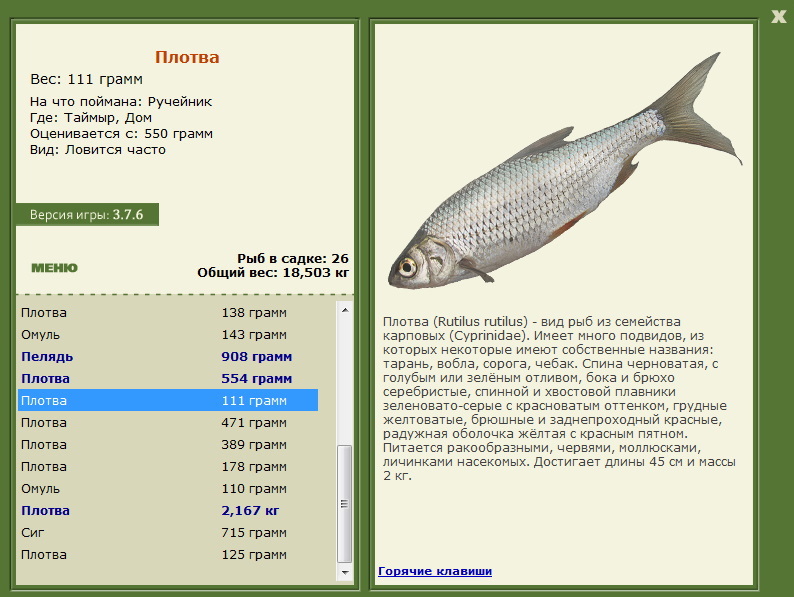Select the Омуль 110 грамм row
This screenshot has width=794, height=597.
coord(168,489)
